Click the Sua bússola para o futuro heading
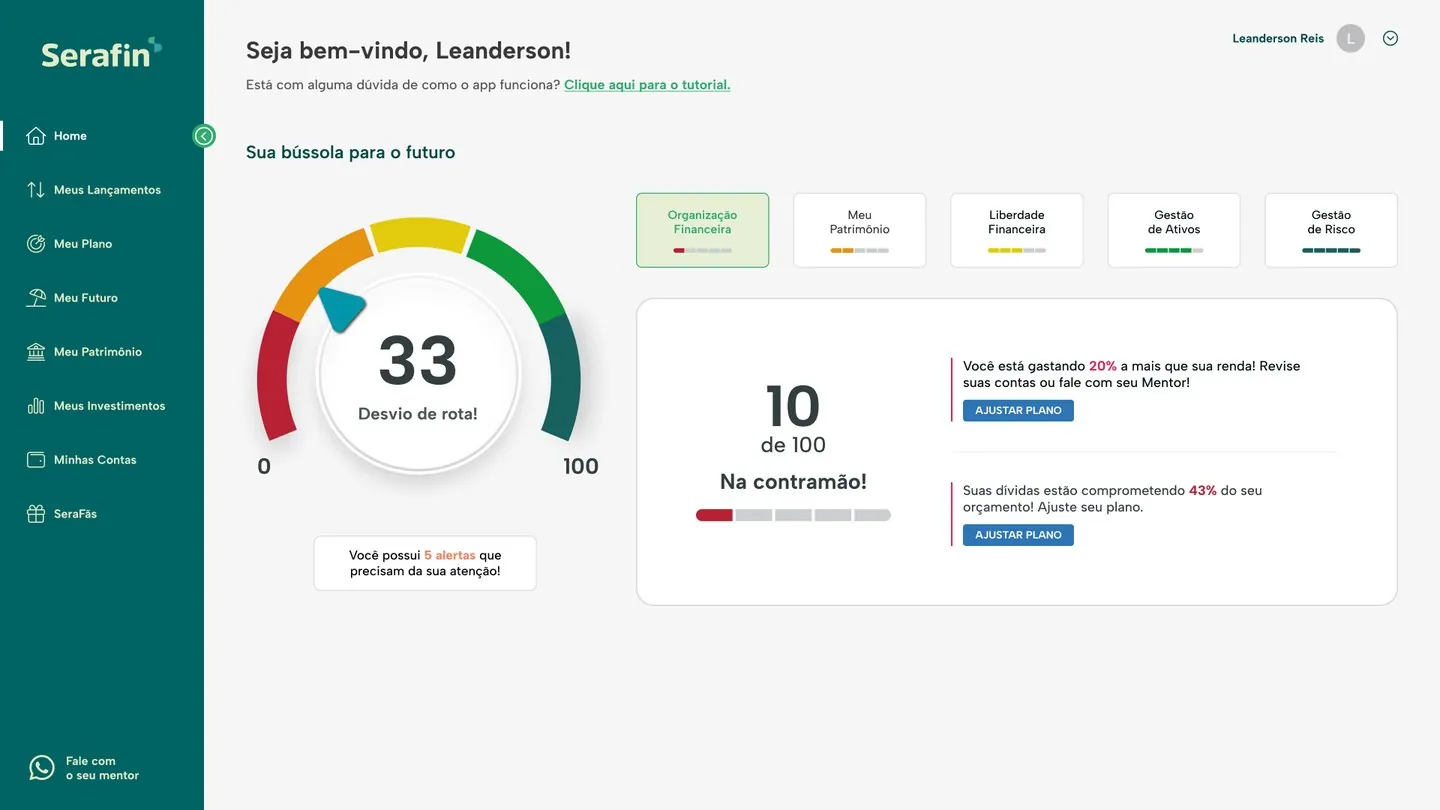This screenshot has height=810, width=1440. pyautogui.click(x=350, y=153)
